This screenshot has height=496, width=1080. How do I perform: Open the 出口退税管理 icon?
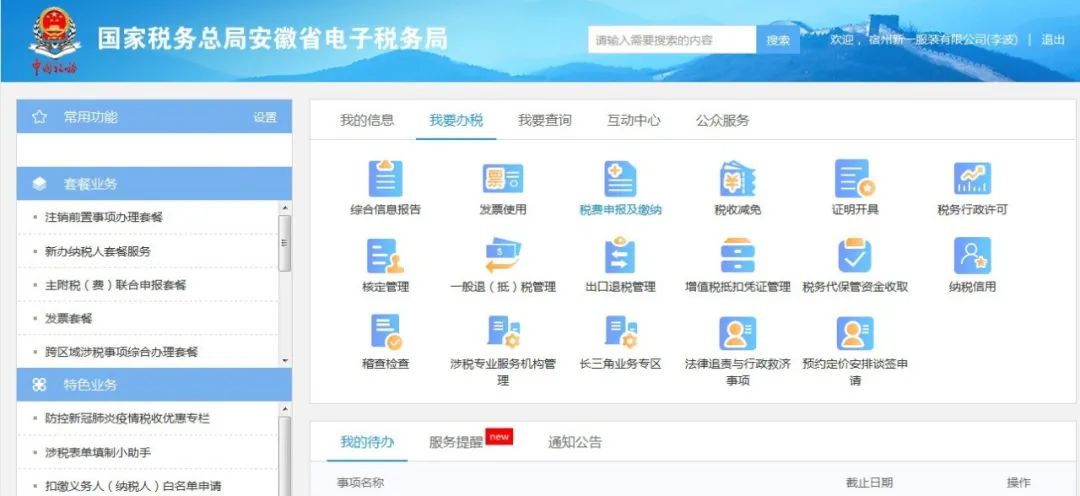(620, 256)
